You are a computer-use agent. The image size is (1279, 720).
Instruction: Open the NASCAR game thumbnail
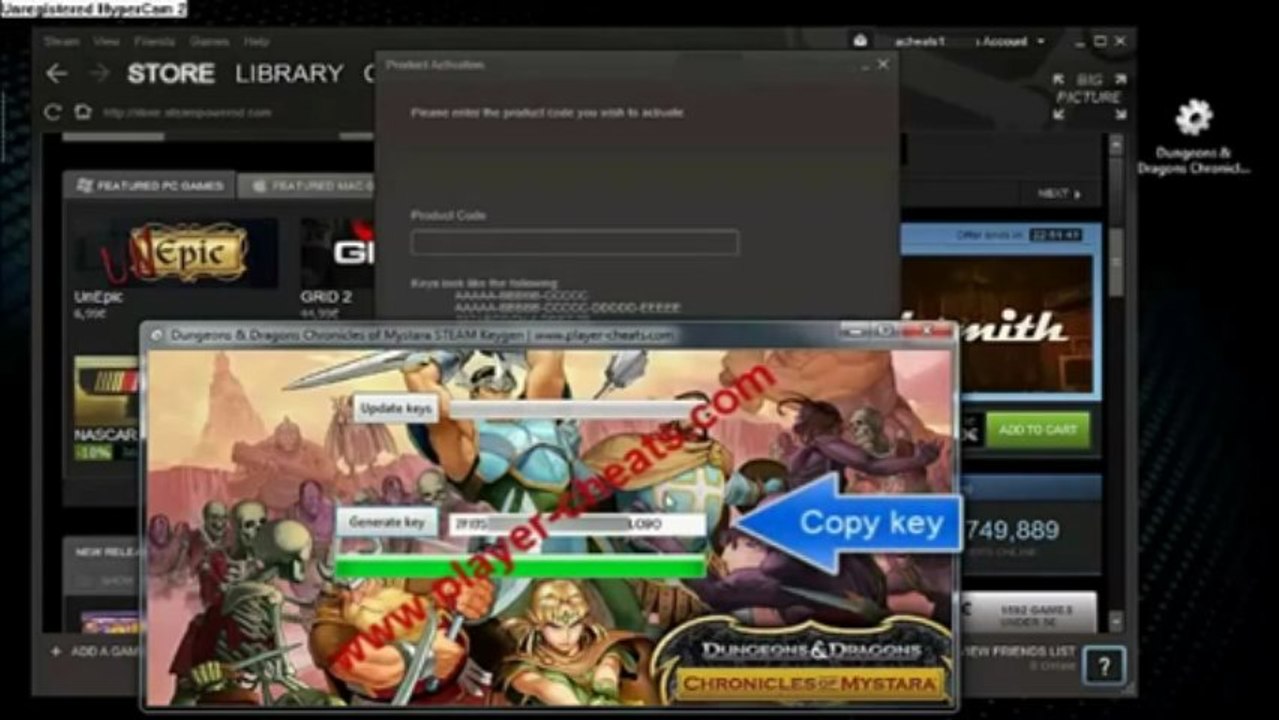(106, 392)
